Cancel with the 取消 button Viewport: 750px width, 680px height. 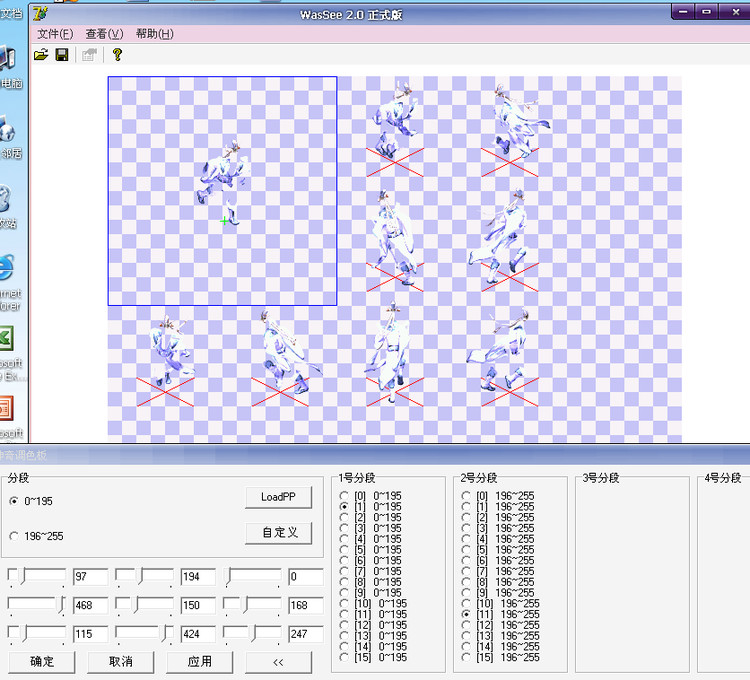(x=121, y=662)
